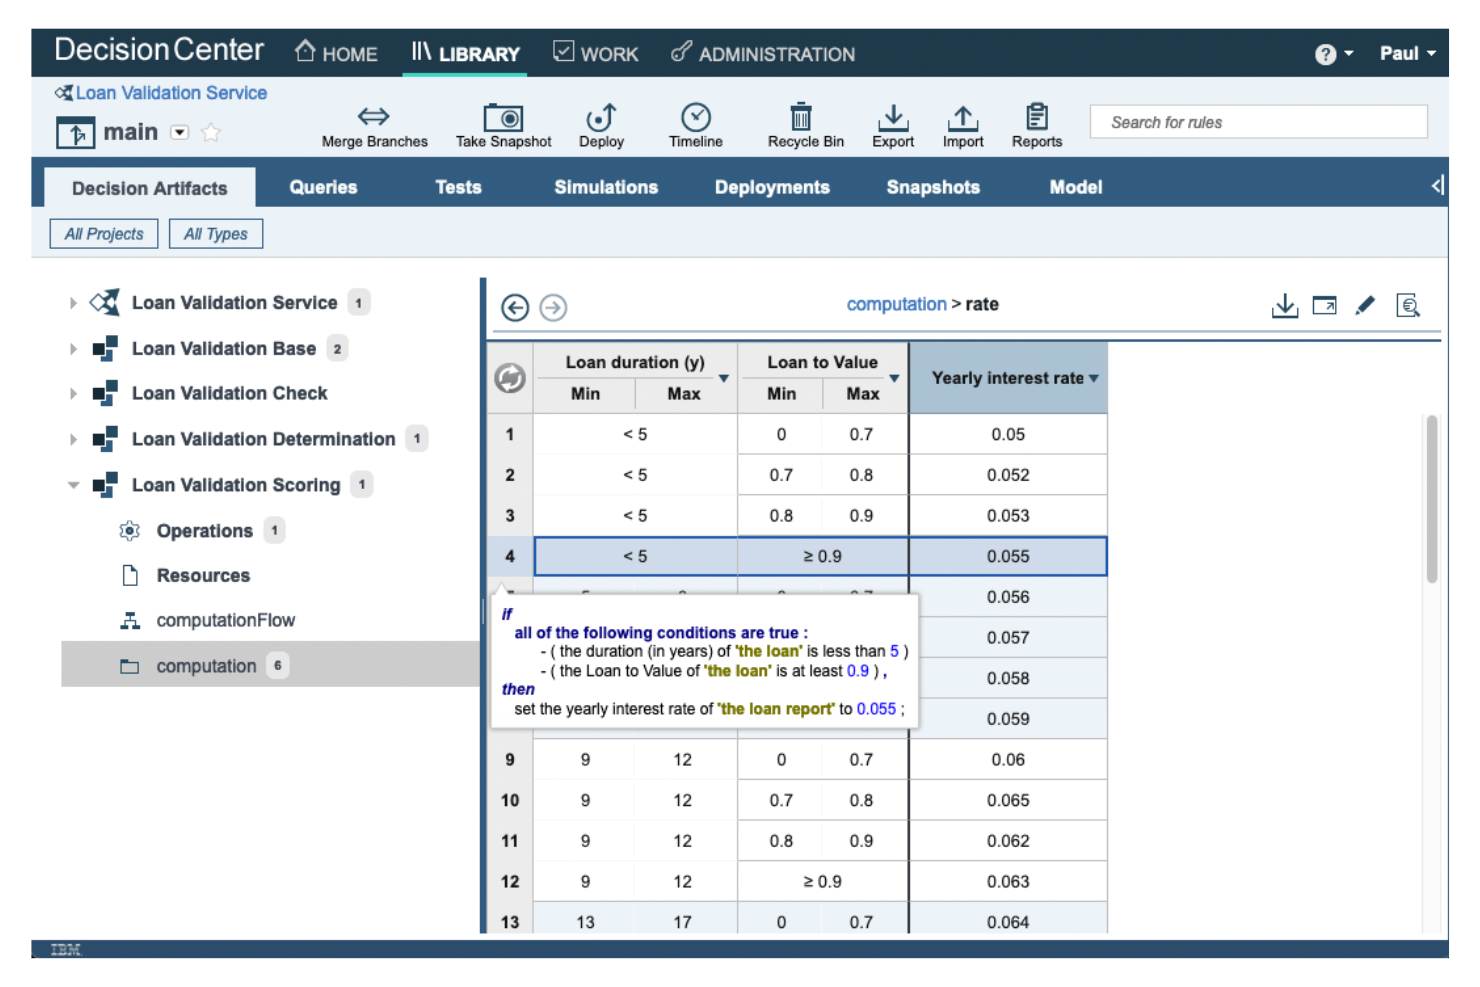The width and height of the screenshot is (1480, 987).
Task: Click the 0.065 yearly interest rate cell
Action: pyautogui.click(x=1008, y=800)
